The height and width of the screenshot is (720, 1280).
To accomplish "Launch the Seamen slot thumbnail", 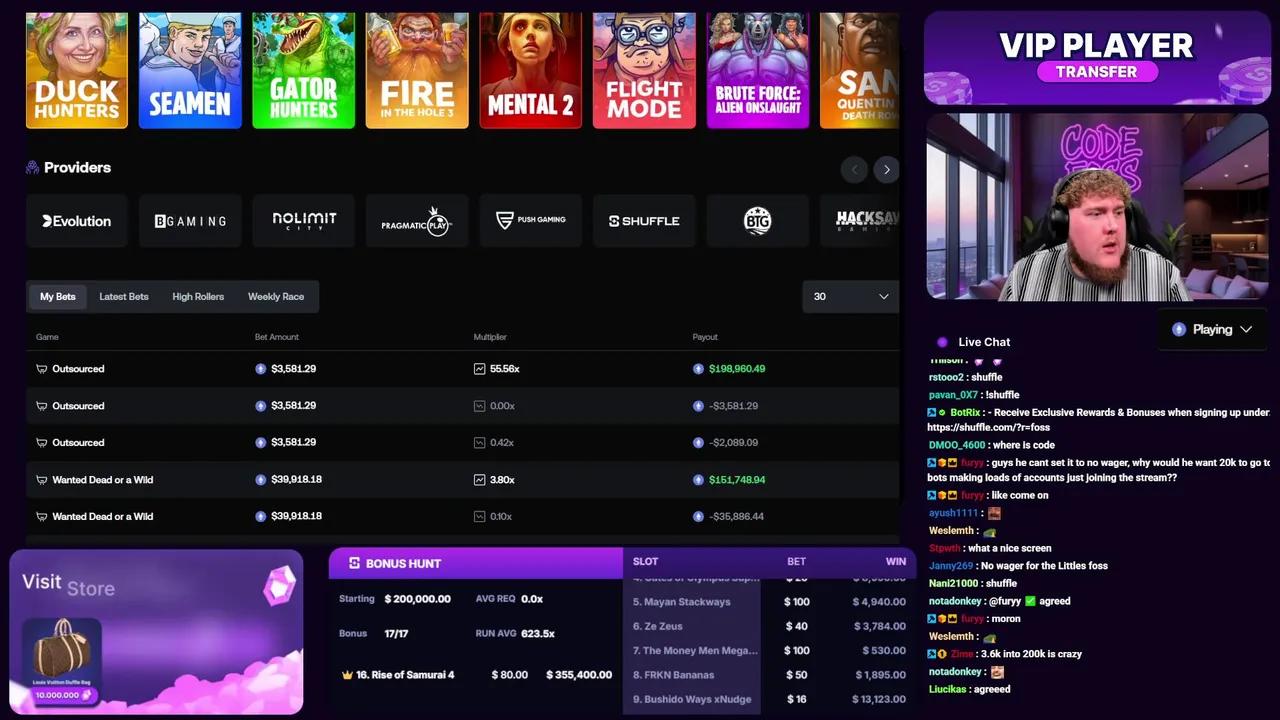I will (190, 70).
